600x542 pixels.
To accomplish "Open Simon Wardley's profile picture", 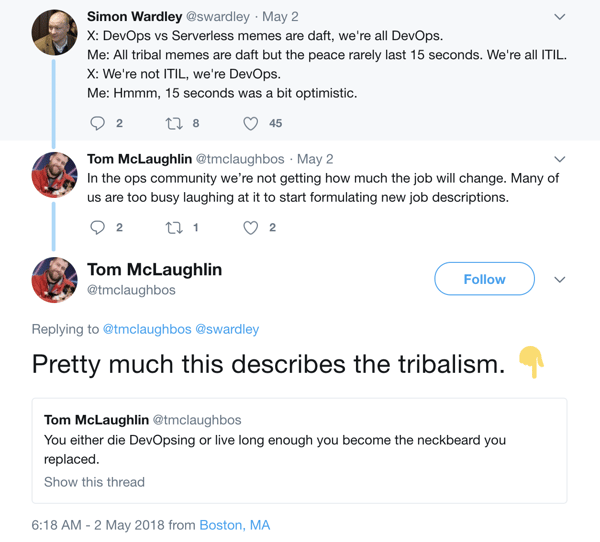I will click(x=55, y=32).
